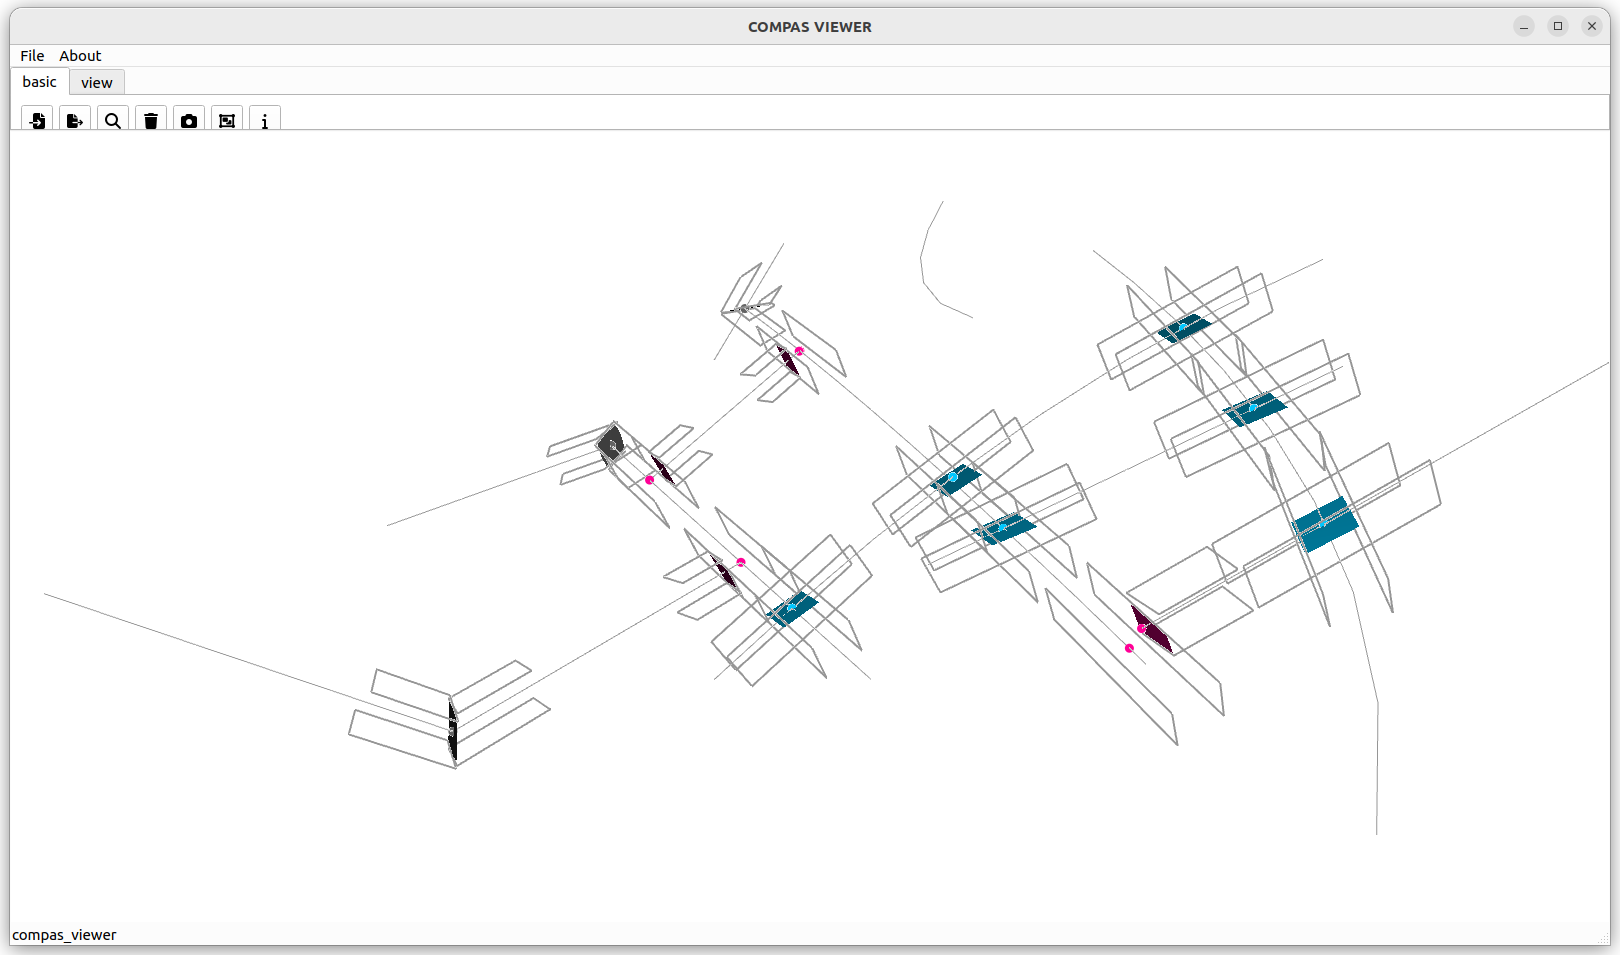Screen dimensions: 1620x955
Task: Open the File menu
Action: (x=31, y=55)
